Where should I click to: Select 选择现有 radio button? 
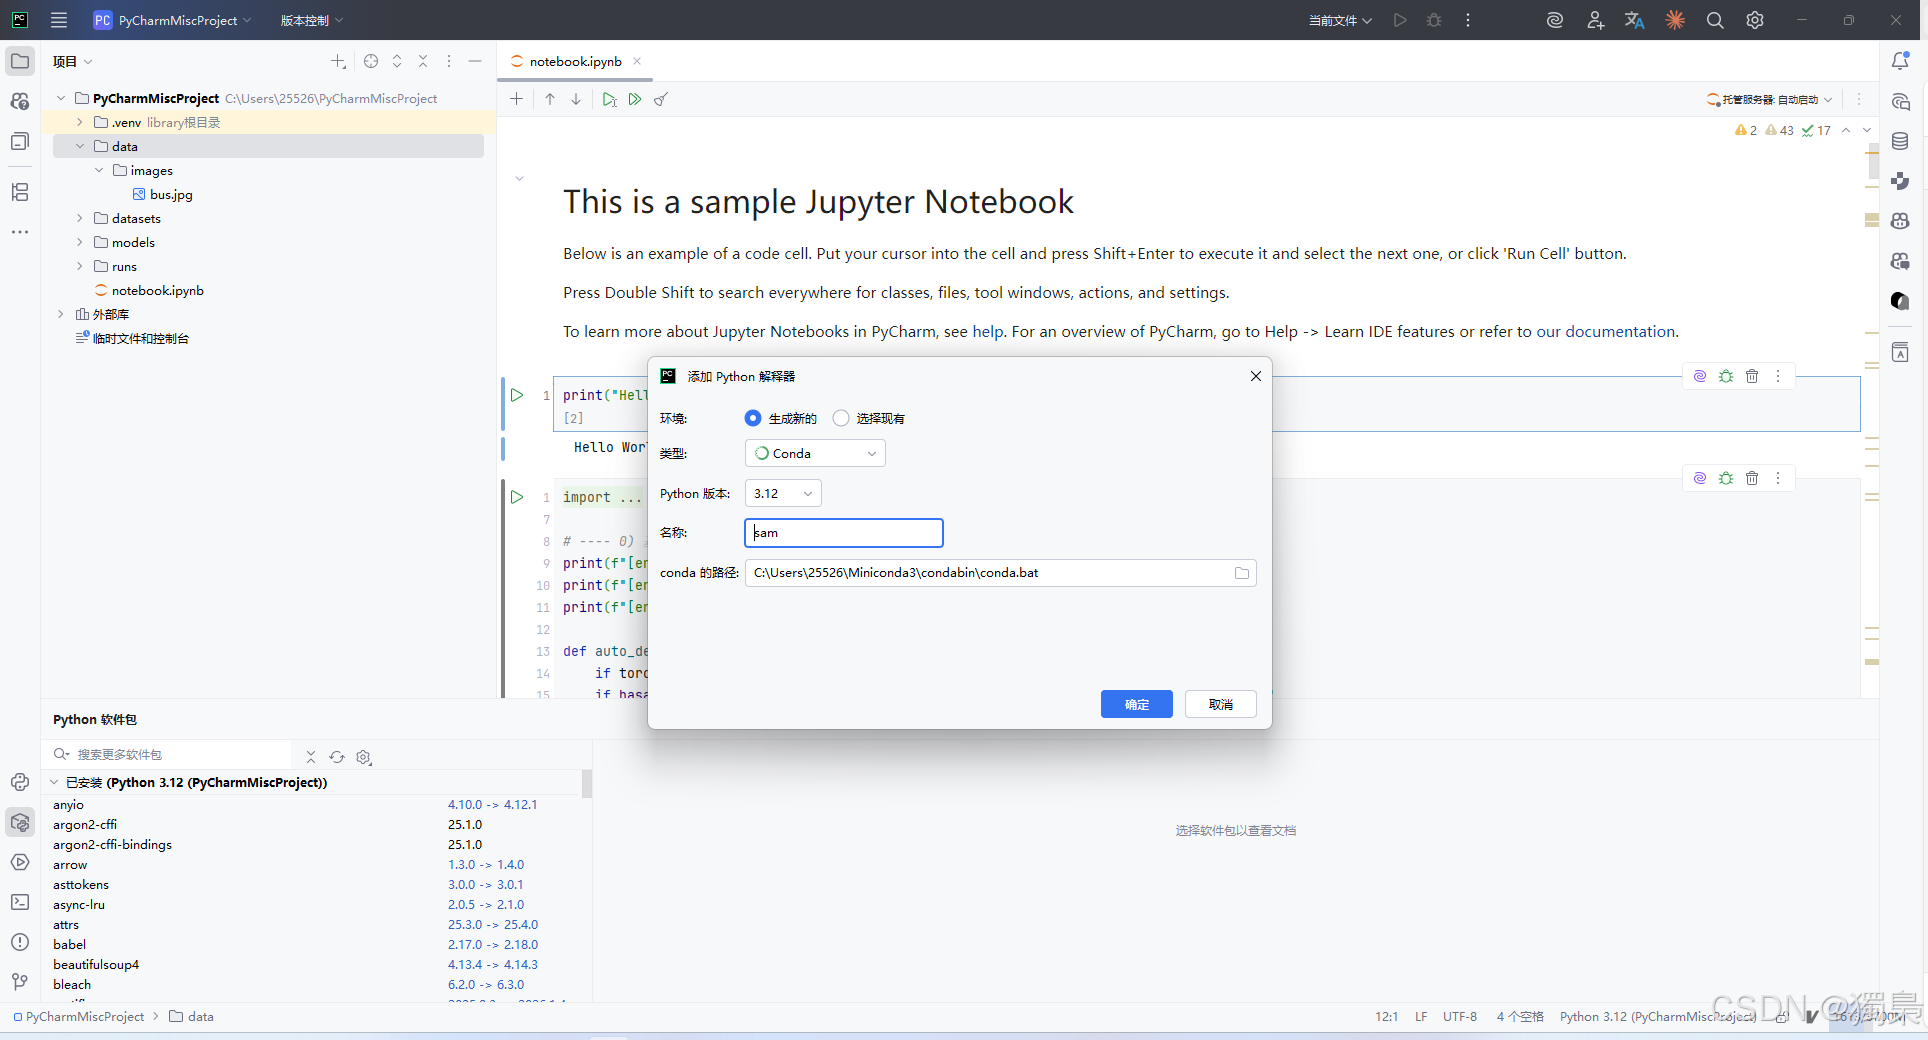click(841, 418)
